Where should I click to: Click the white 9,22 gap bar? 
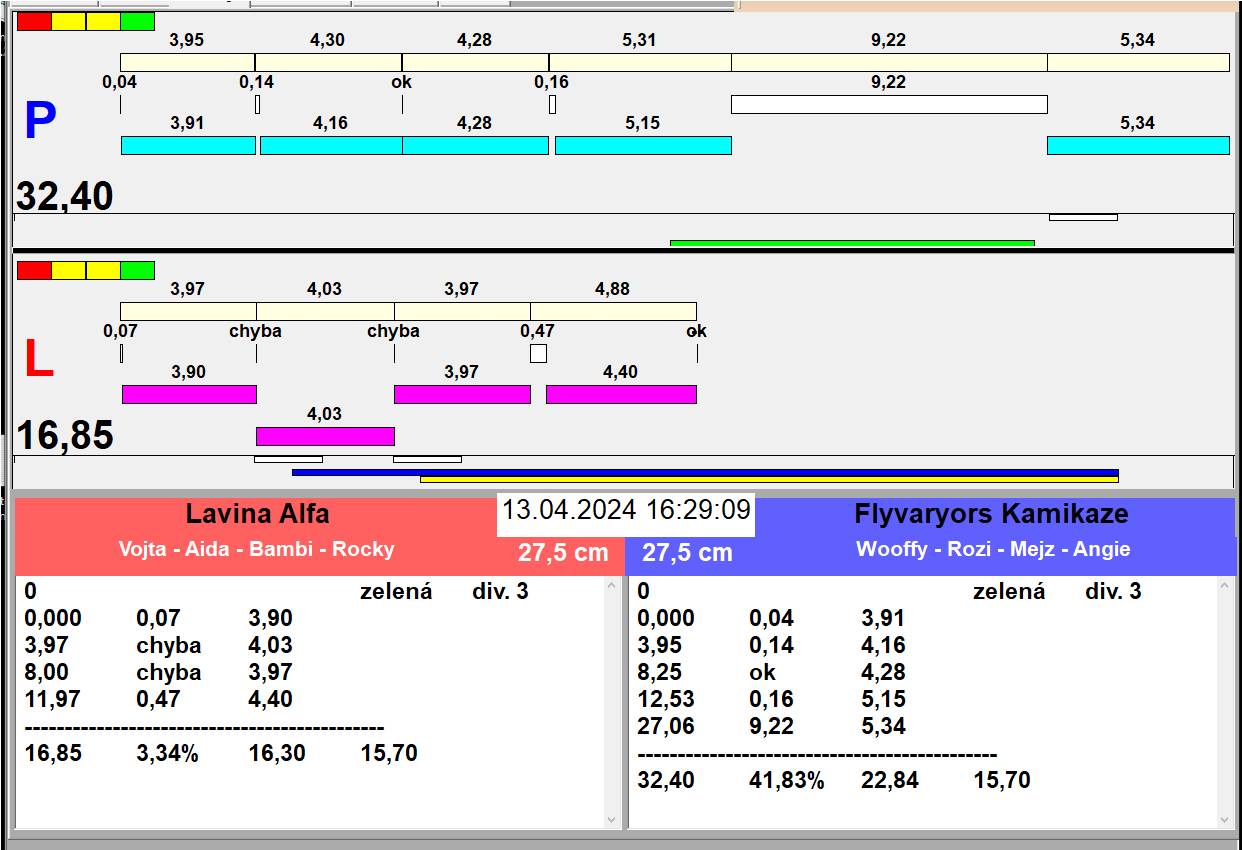[x=888, y=104]
